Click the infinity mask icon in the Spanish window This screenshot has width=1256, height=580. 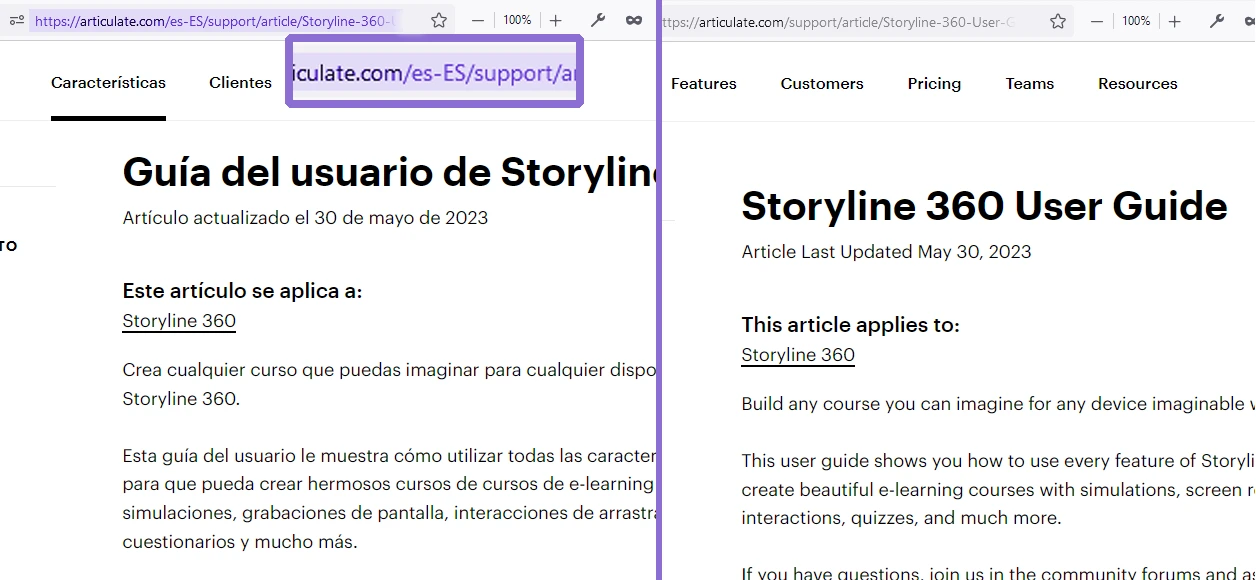pos(634,20)
